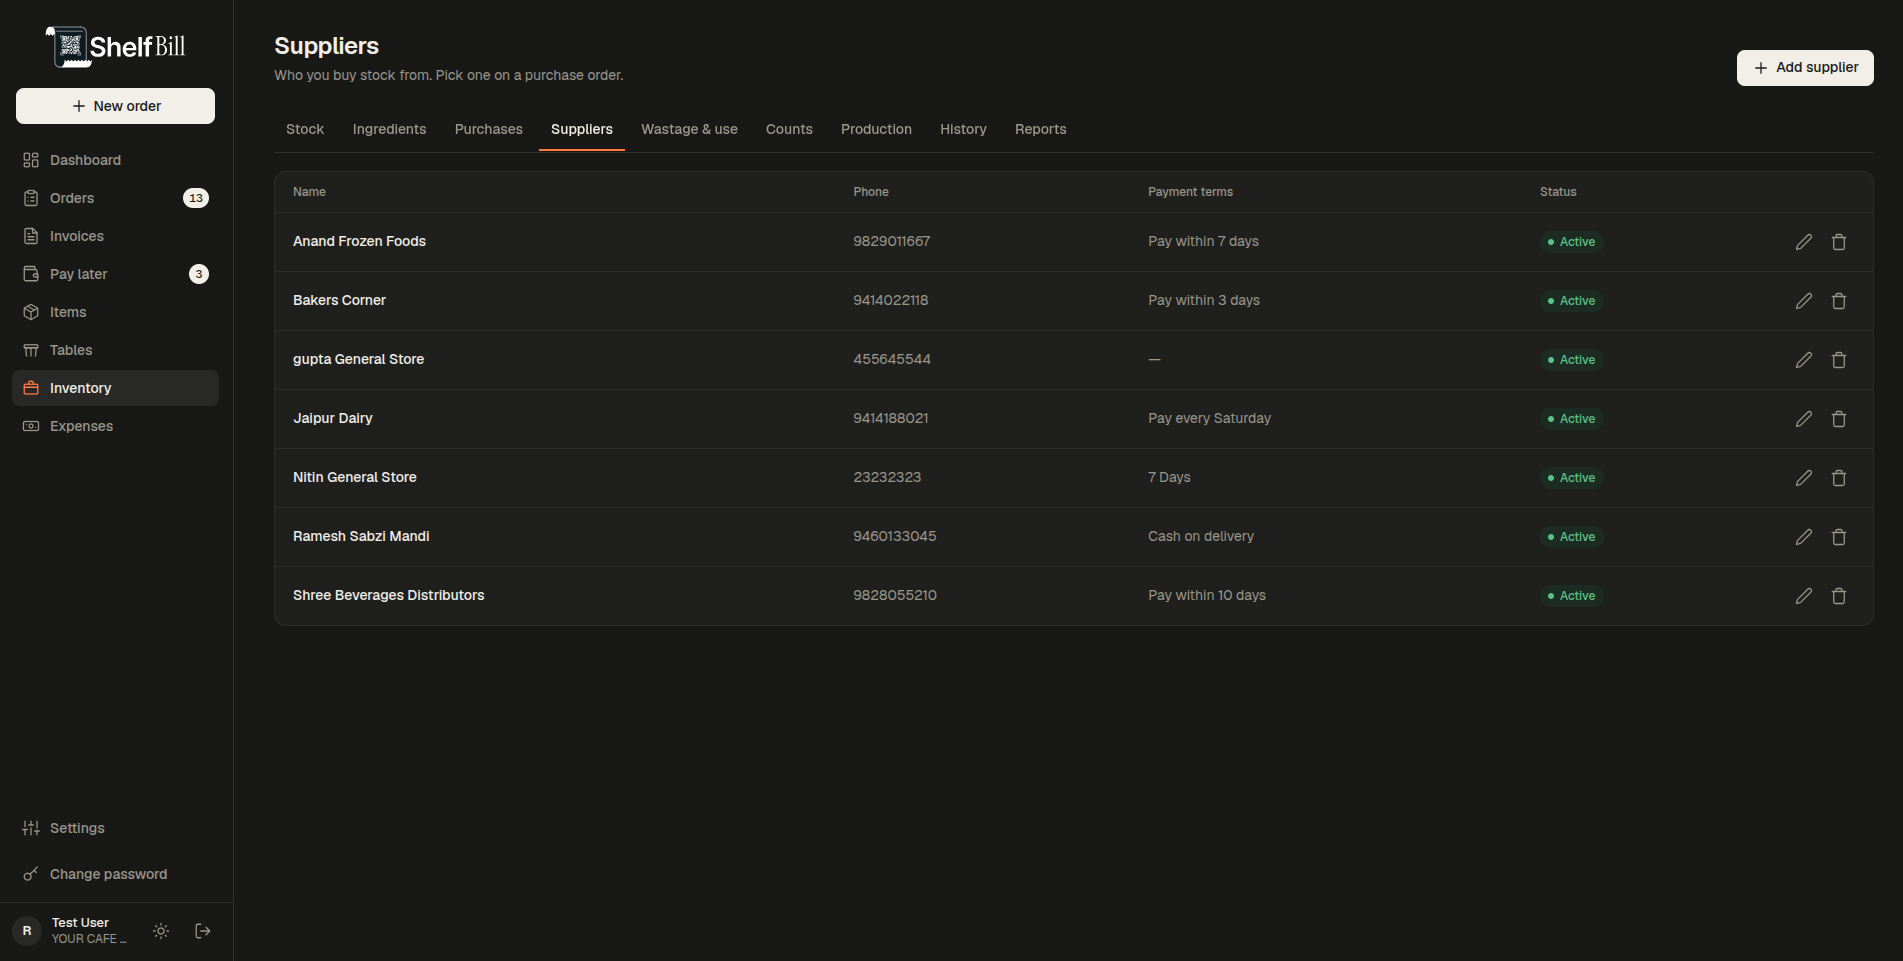Screen dimensions: 1903x961
Task: Click Active status of Anand Frozen Foods
Action: tap(1571, 242)
